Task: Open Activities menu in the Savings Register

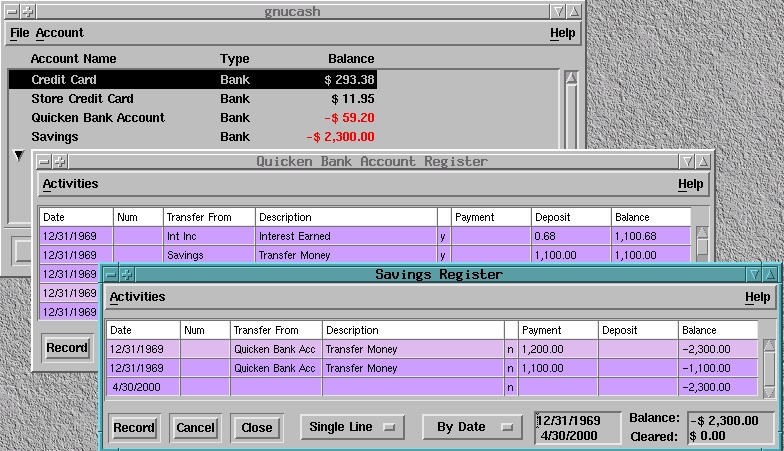Action: (x=137, y=297)
